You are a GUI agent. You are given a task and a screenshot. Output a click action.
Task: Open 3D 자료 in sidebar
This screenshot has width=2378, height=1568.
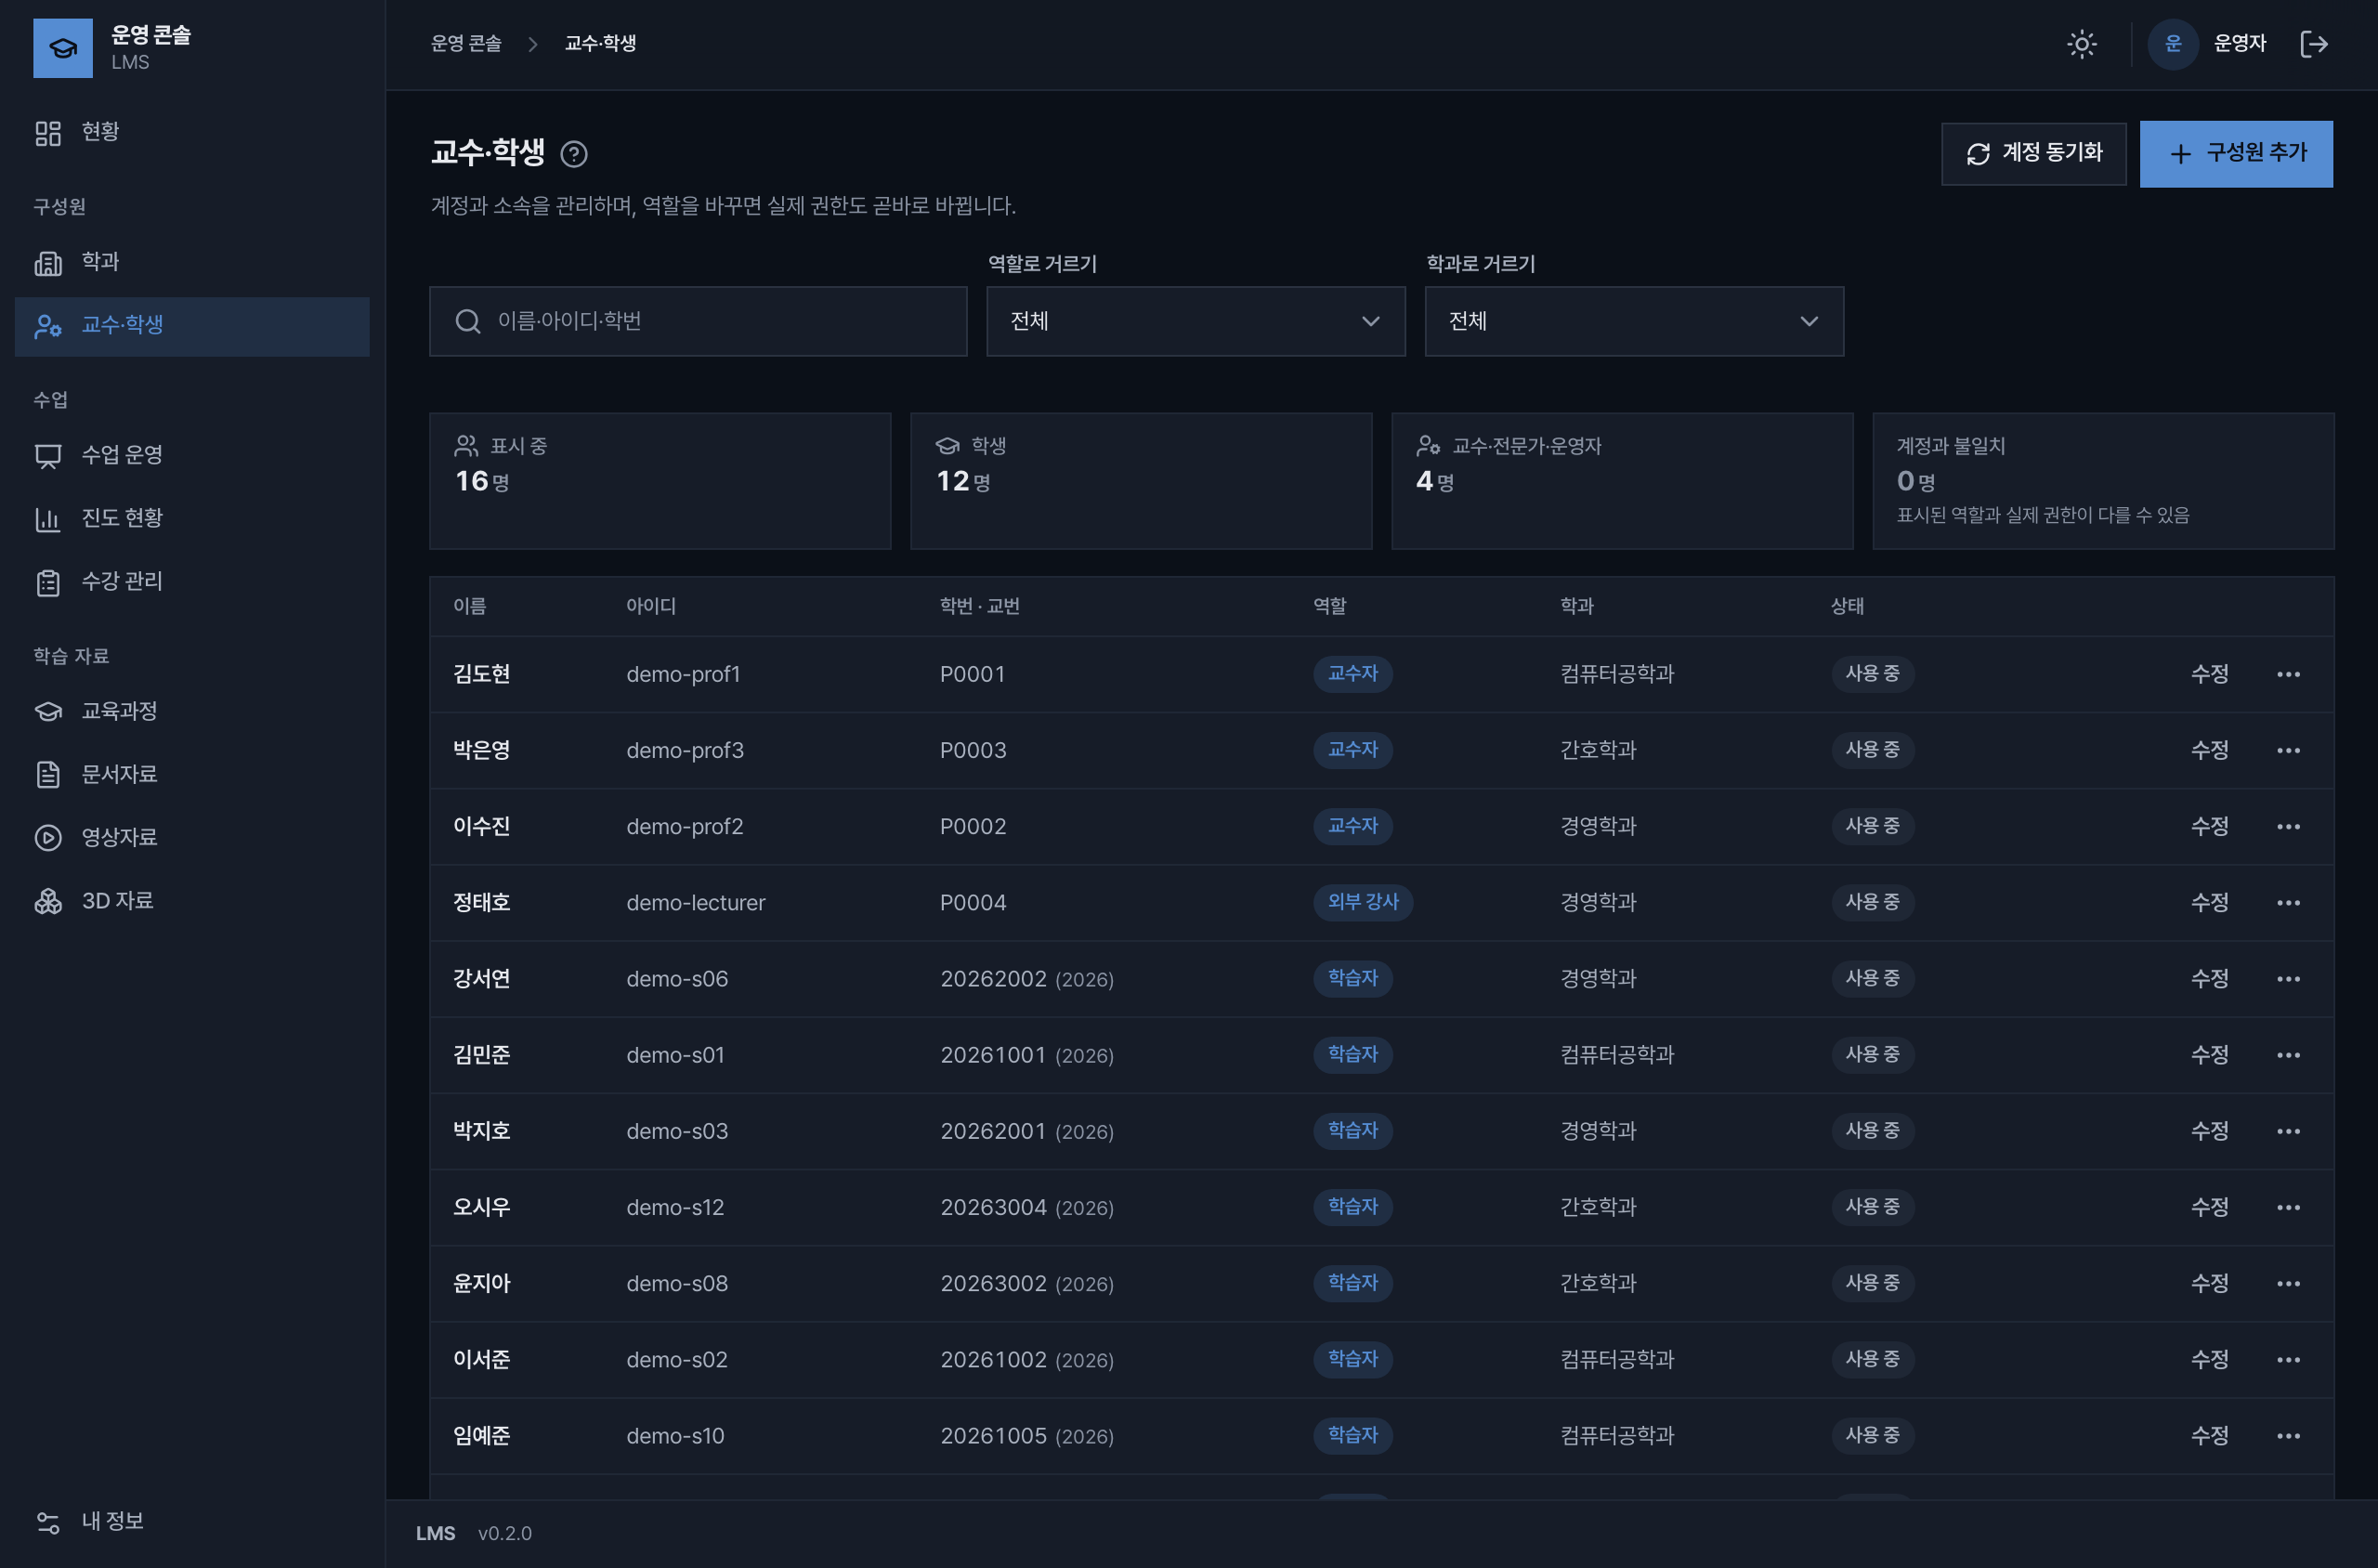click(x=192, y=901)
